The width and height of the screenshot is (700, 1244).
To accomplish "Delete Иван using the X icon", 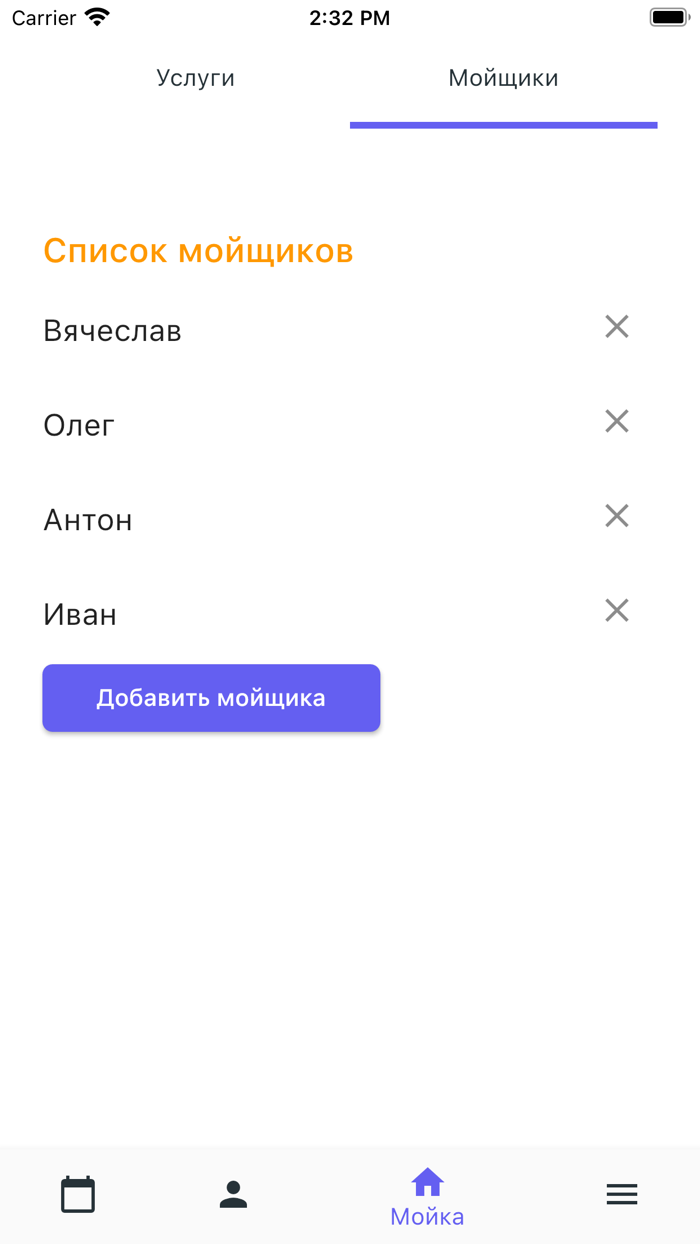I will click(616, 611).
